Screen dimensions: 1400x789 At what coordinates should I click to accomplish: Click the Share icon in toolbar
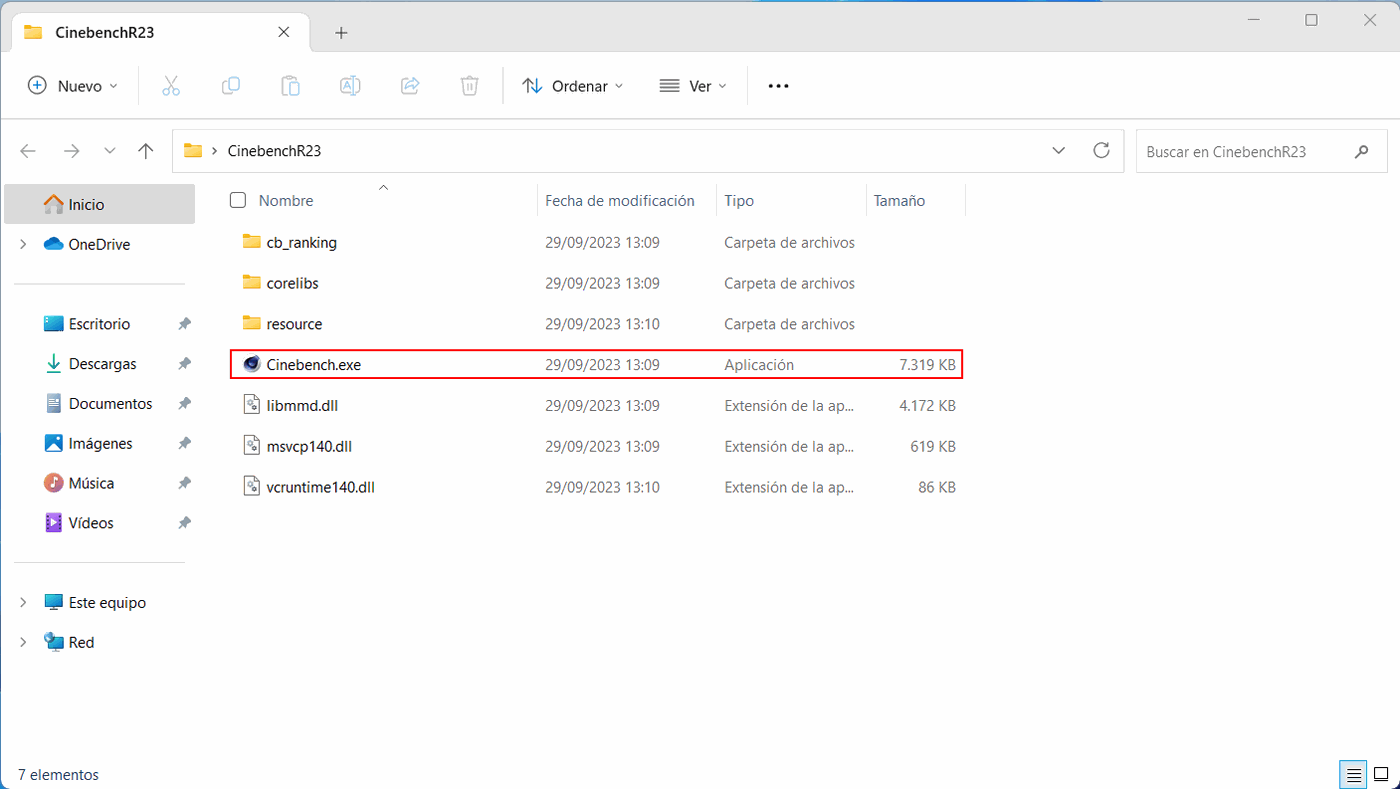(410, 86)
